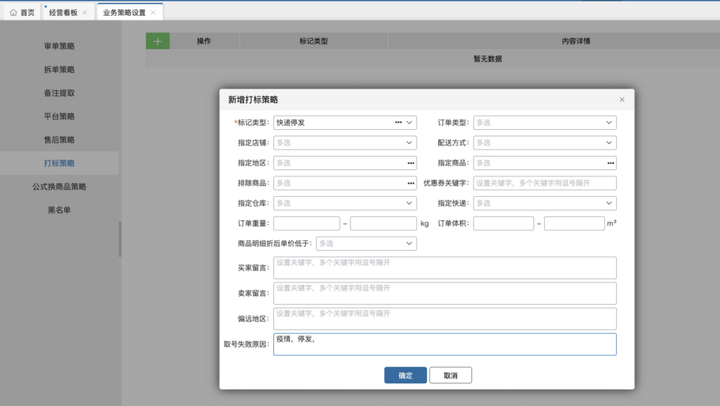720x406 pixels.
Task: Expand the 商品明细折后单价低于 dropdown
Action: click(366, 243)
